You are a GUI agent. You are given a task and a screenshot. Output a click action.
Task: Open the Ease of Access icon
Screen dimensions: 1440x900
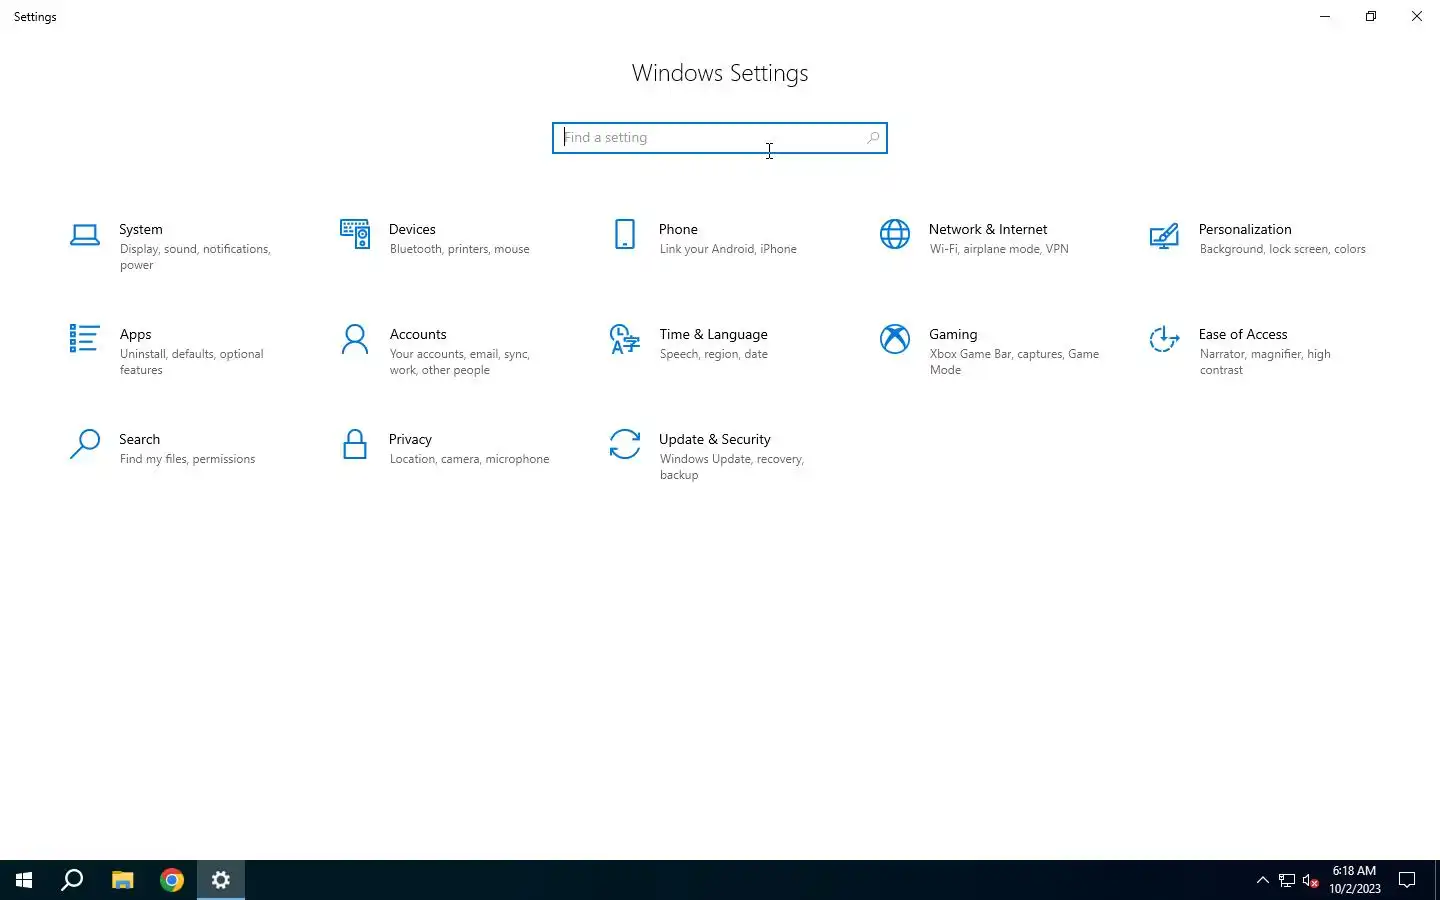(x=1165, y=339)
